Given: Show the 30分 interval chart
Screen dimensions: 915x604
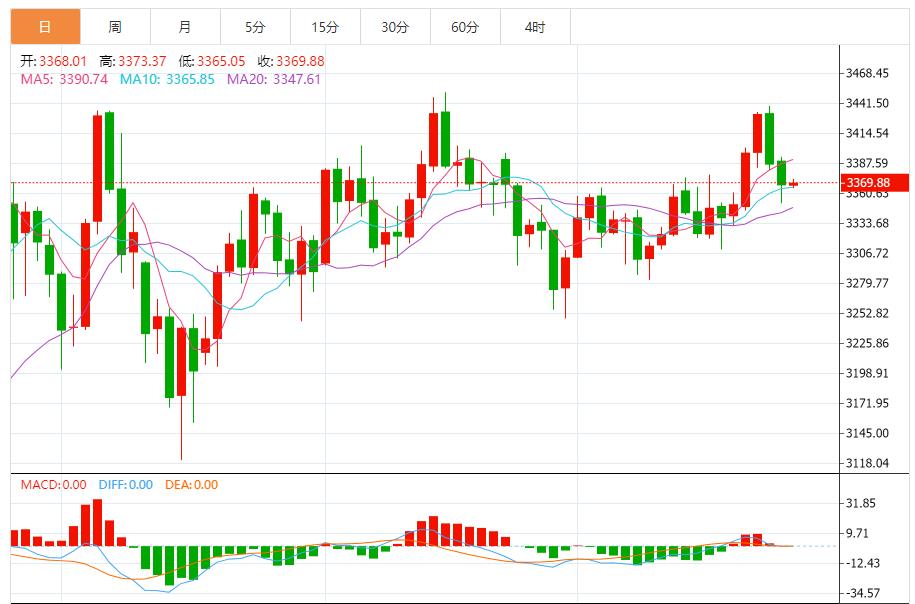Looking at the screenshot, I should pos(395,27).
